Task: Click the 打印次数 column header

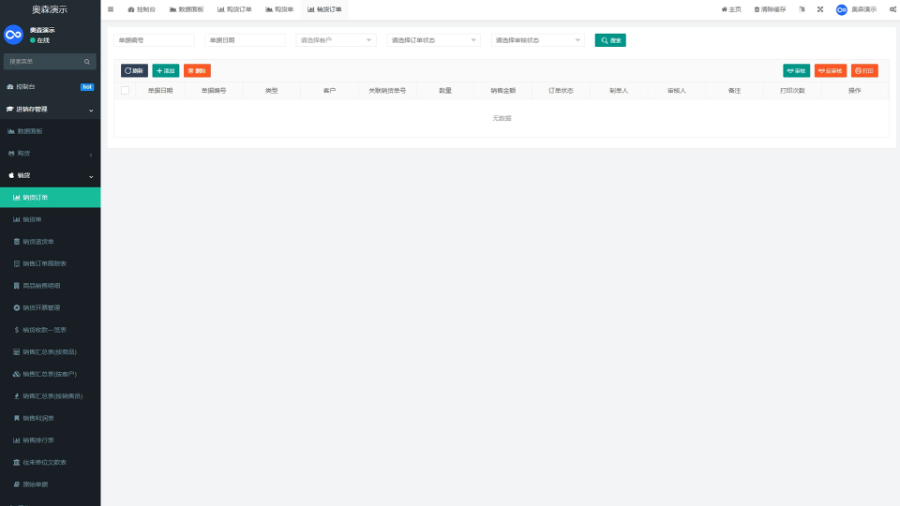Action: (793, 91)
